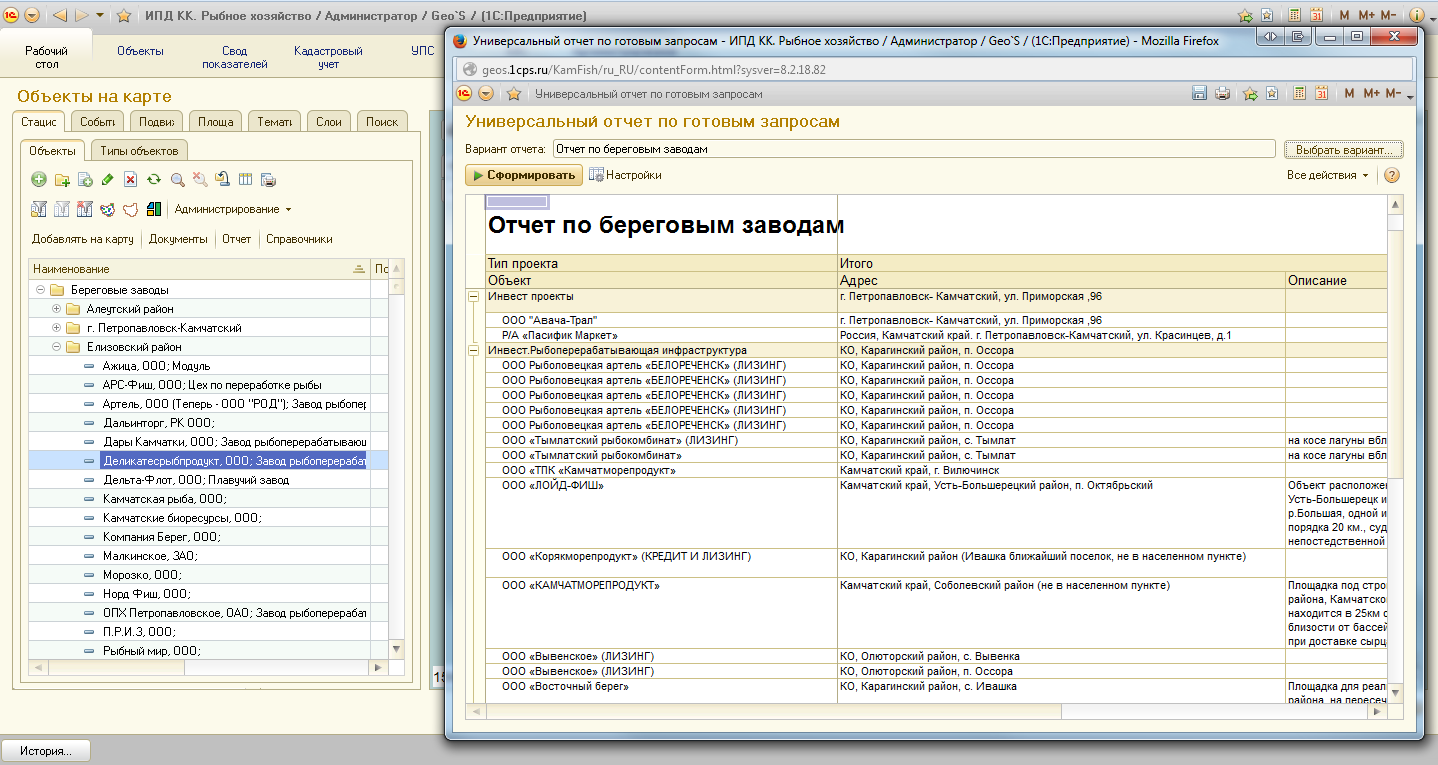Print the report using the printer icon

click(1222, 94)
